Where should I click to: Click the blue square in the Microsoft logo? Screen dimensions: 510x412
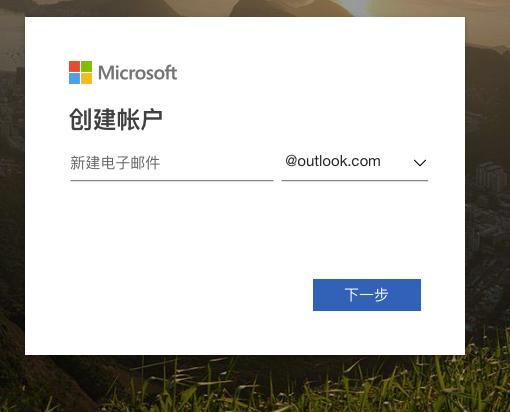click(74, 78)
